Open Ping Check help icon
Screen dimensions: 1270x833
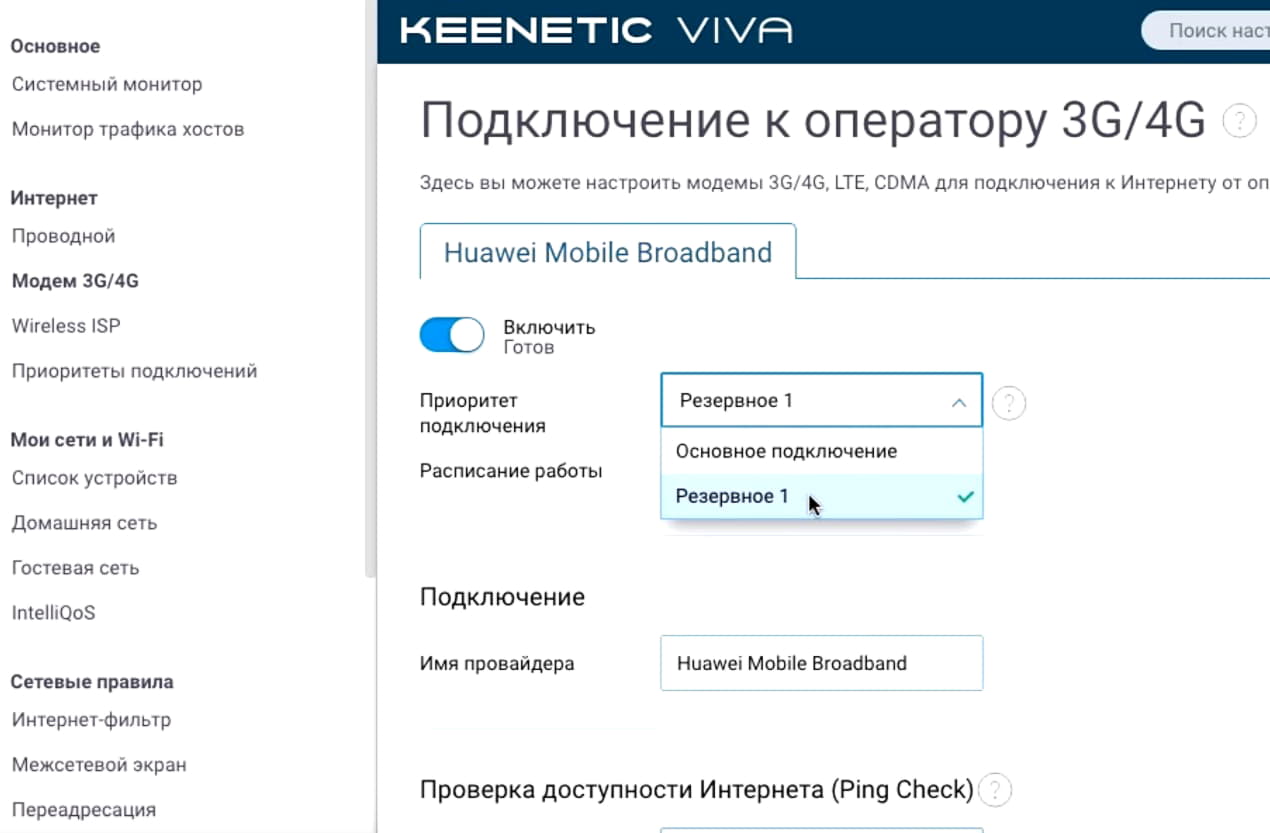[x=994, y=791]
